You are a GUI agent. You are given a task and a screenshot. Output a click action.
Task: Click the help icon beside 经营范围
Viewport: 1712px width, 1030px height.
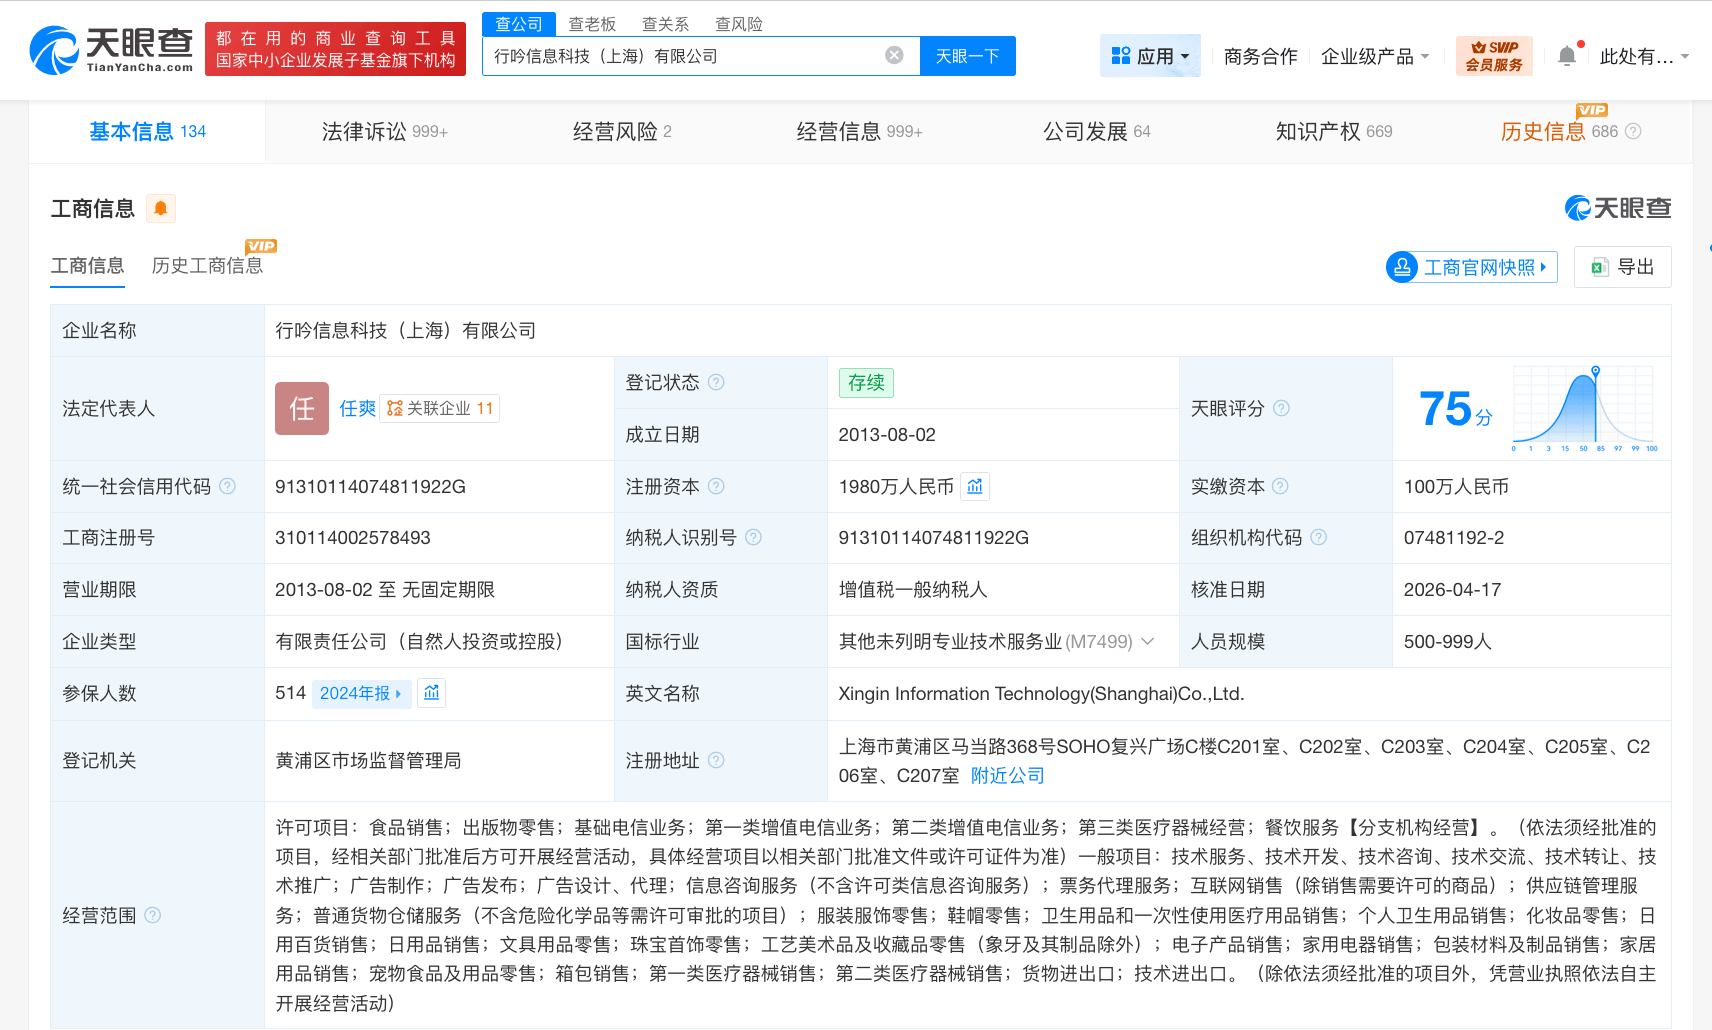[x=153, y=915]
